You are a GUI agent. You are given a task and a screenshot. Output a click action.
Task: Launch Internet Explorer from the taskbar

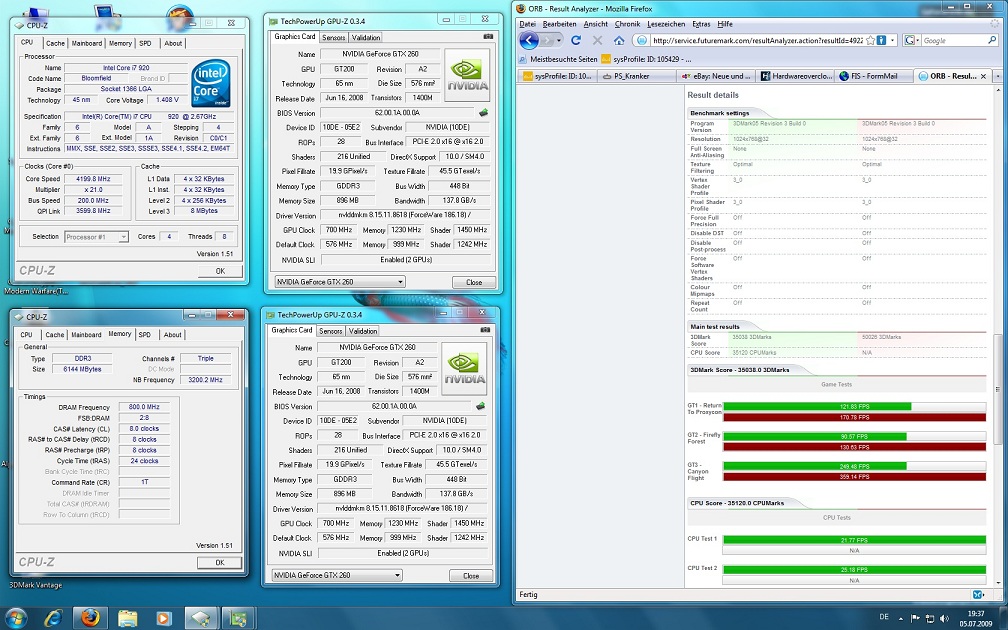[x=53, y=618]
